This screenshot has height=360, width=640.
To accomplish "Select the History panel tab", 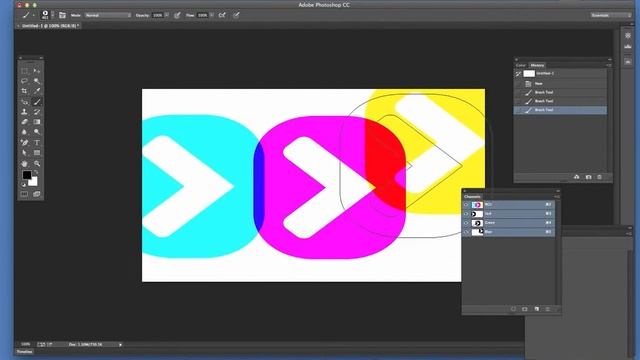I will 537,65.
